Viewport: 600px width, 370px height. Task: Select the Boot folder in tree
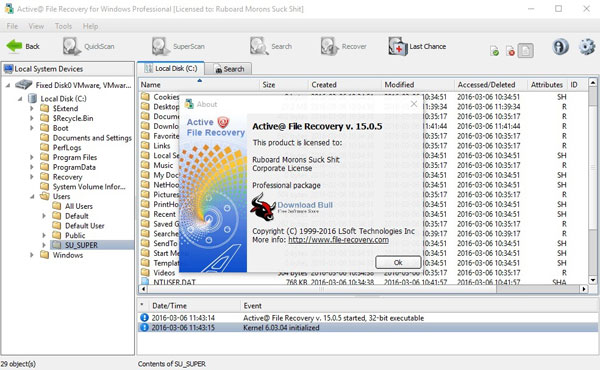pos(60,128)
